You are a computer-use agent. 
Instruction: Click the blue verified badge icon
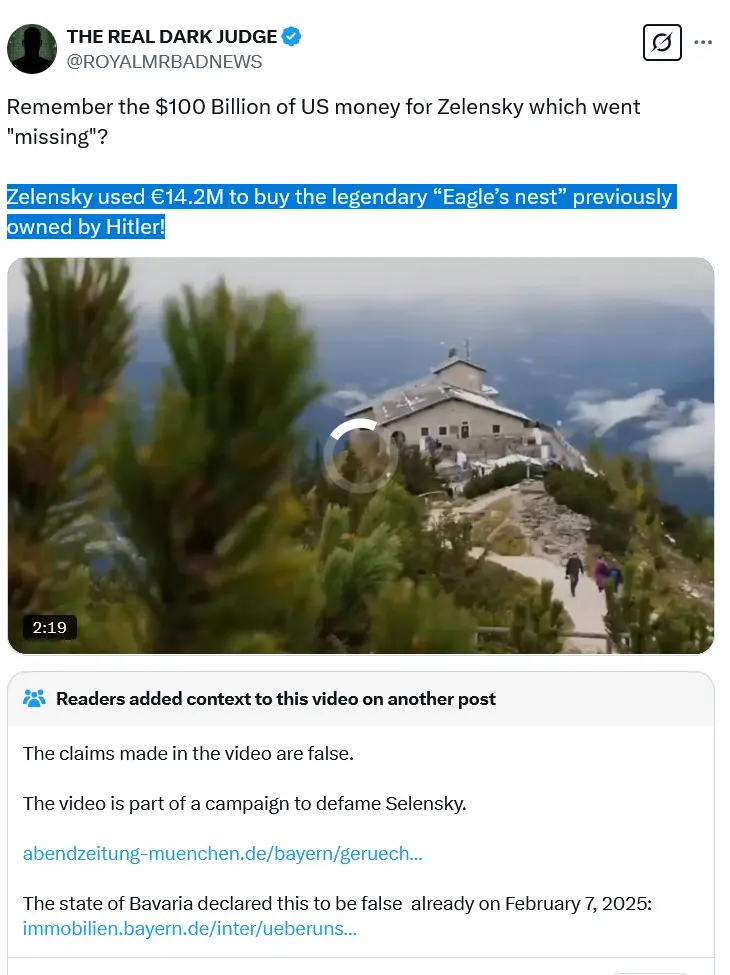[x=292, y=37]
